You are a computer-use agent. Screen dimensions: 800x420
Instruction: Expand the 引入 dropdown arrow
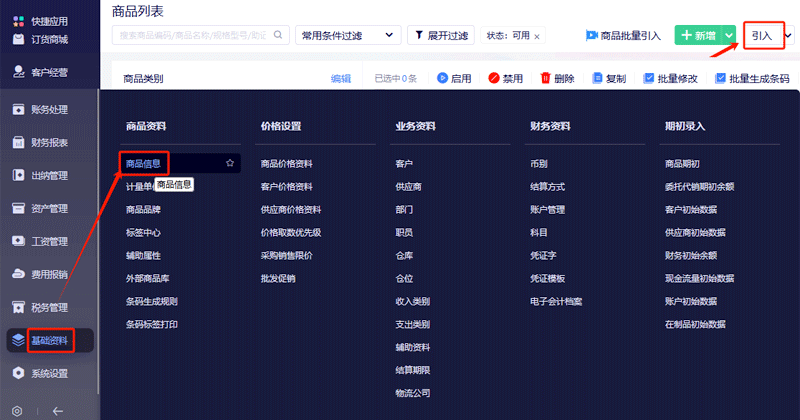coord(789,35)
